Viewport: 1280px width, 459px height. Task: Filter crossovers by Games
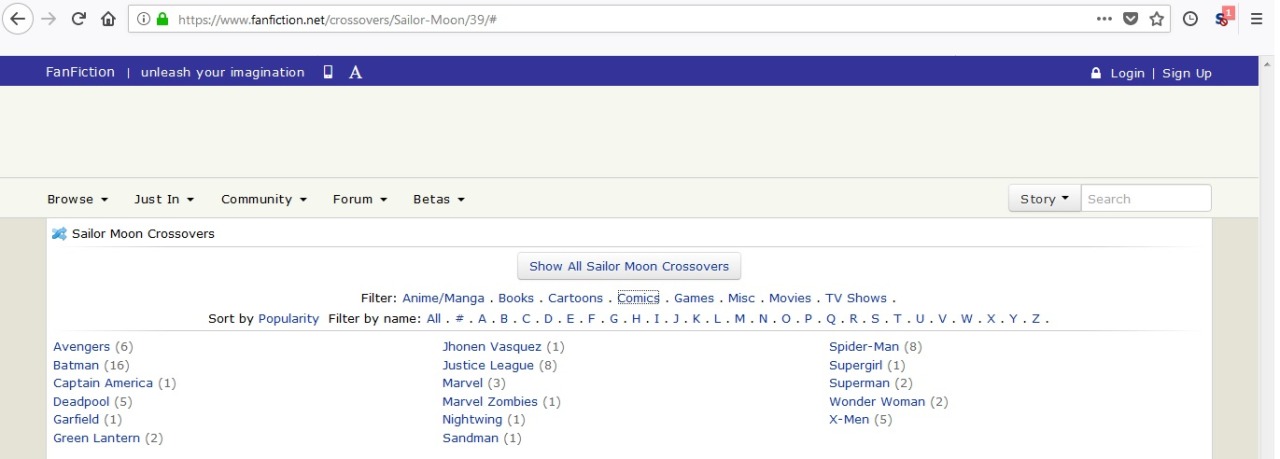coord(694,298)
